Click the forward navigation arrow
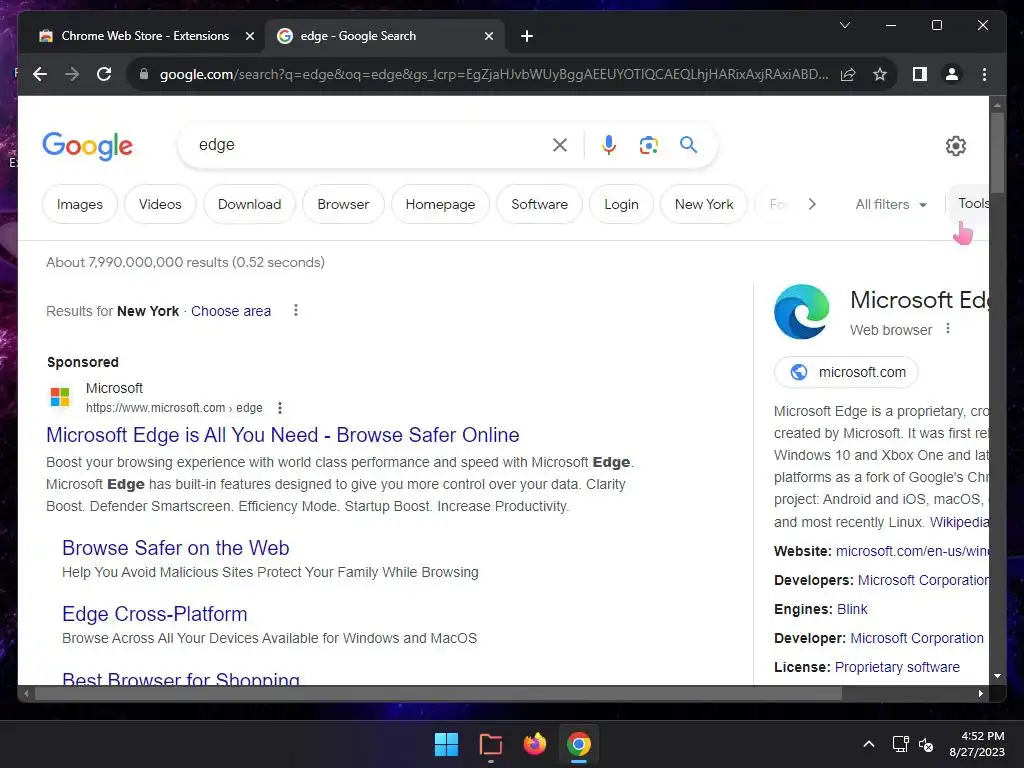1024x768 pixels. 72,74
